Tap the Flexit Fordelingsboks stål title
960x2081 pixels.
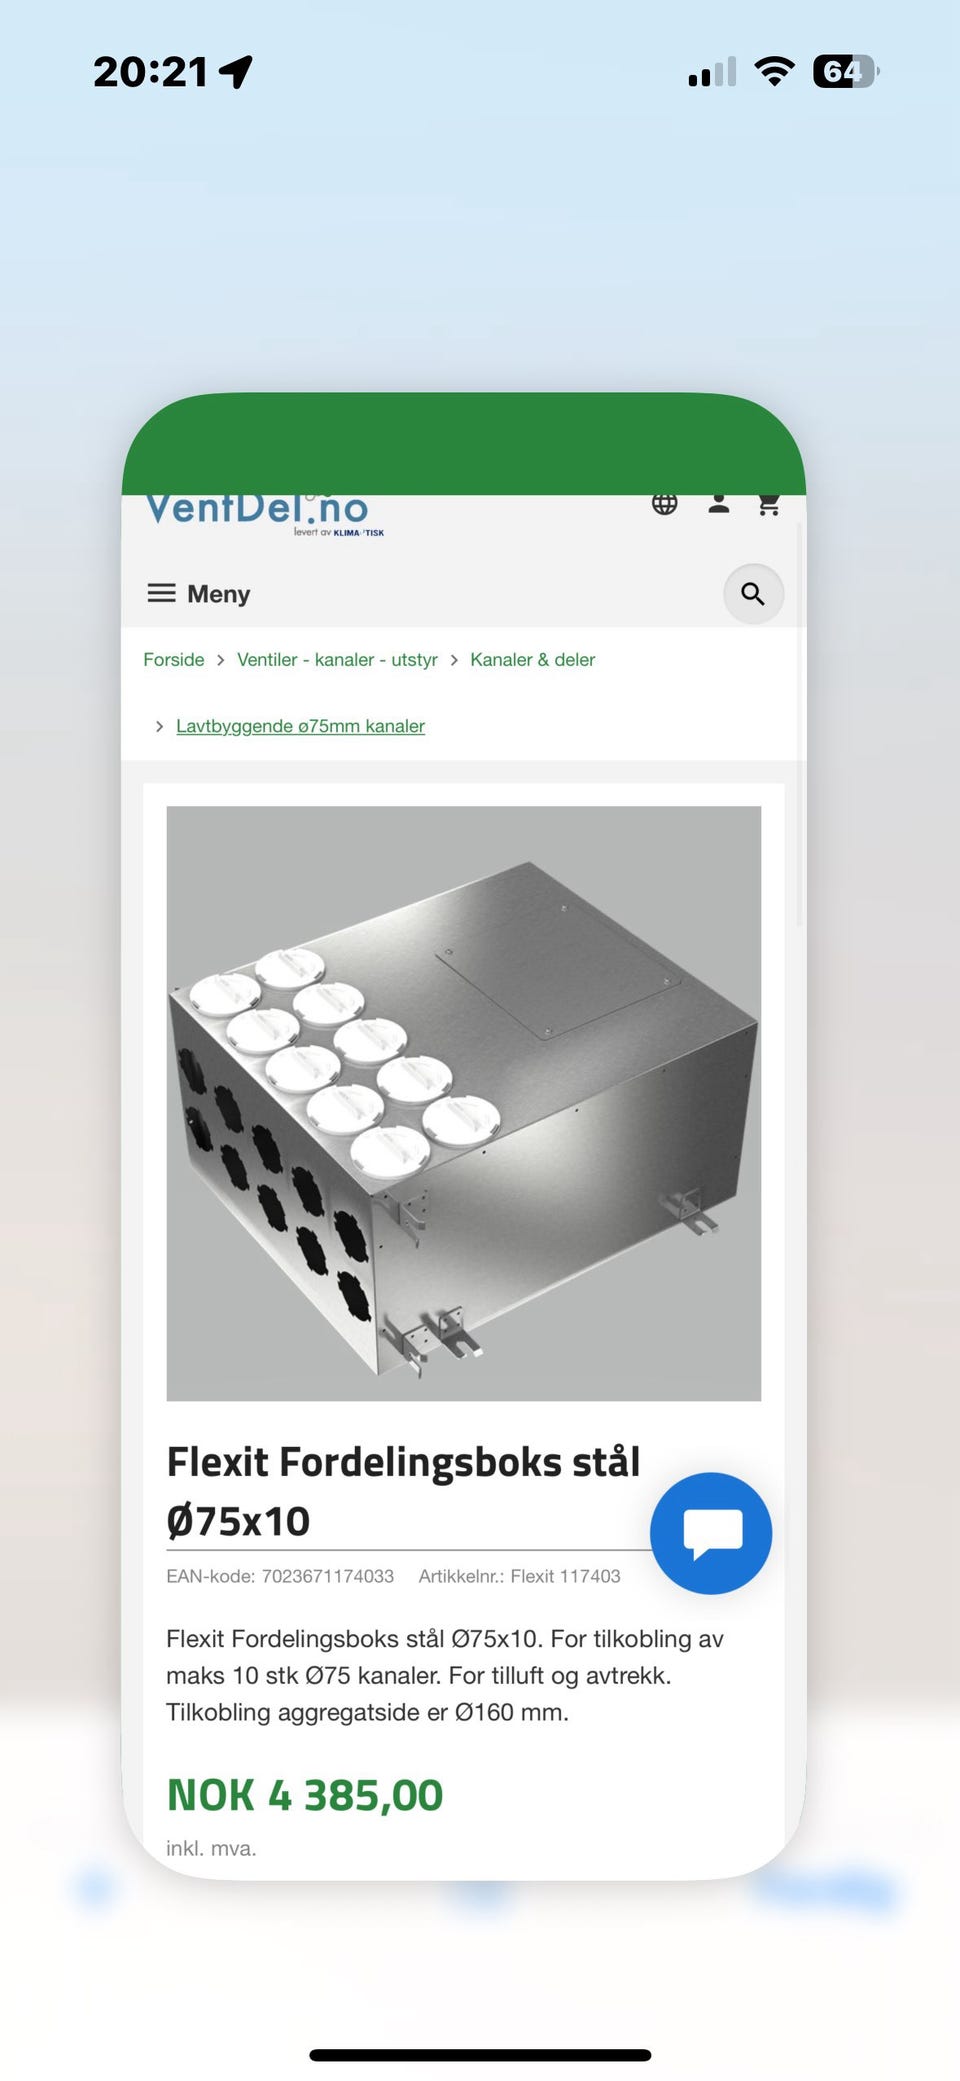(403, 1491)
